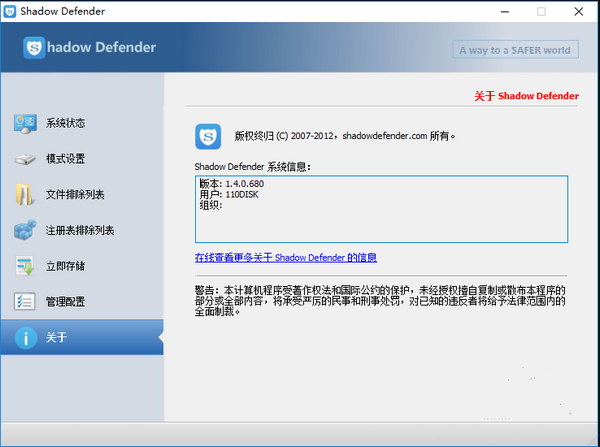The width and height of the screenshot is (600, 447).
Task: Click the shield icon beside copyright text
Action: click(209, 135)
